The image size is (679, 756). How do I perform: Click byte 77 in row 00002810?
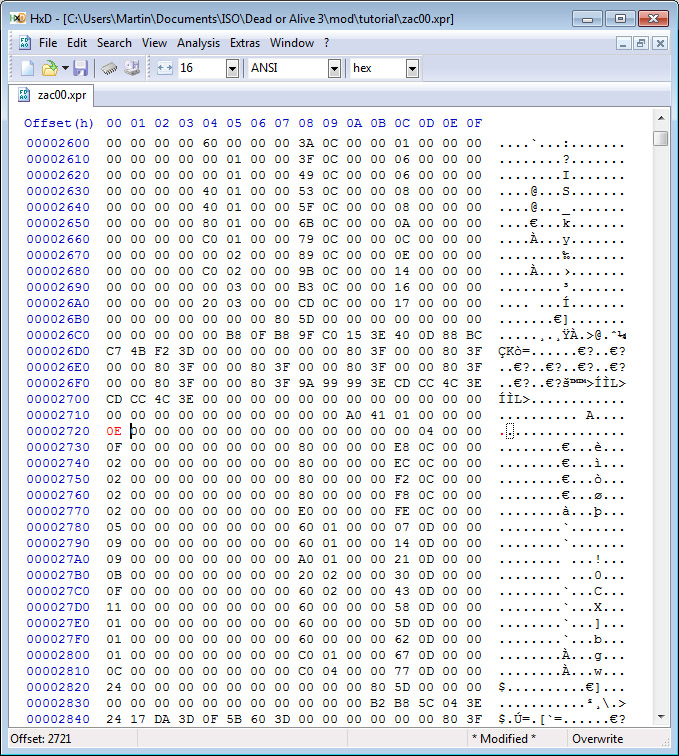[x=402, y=671]
